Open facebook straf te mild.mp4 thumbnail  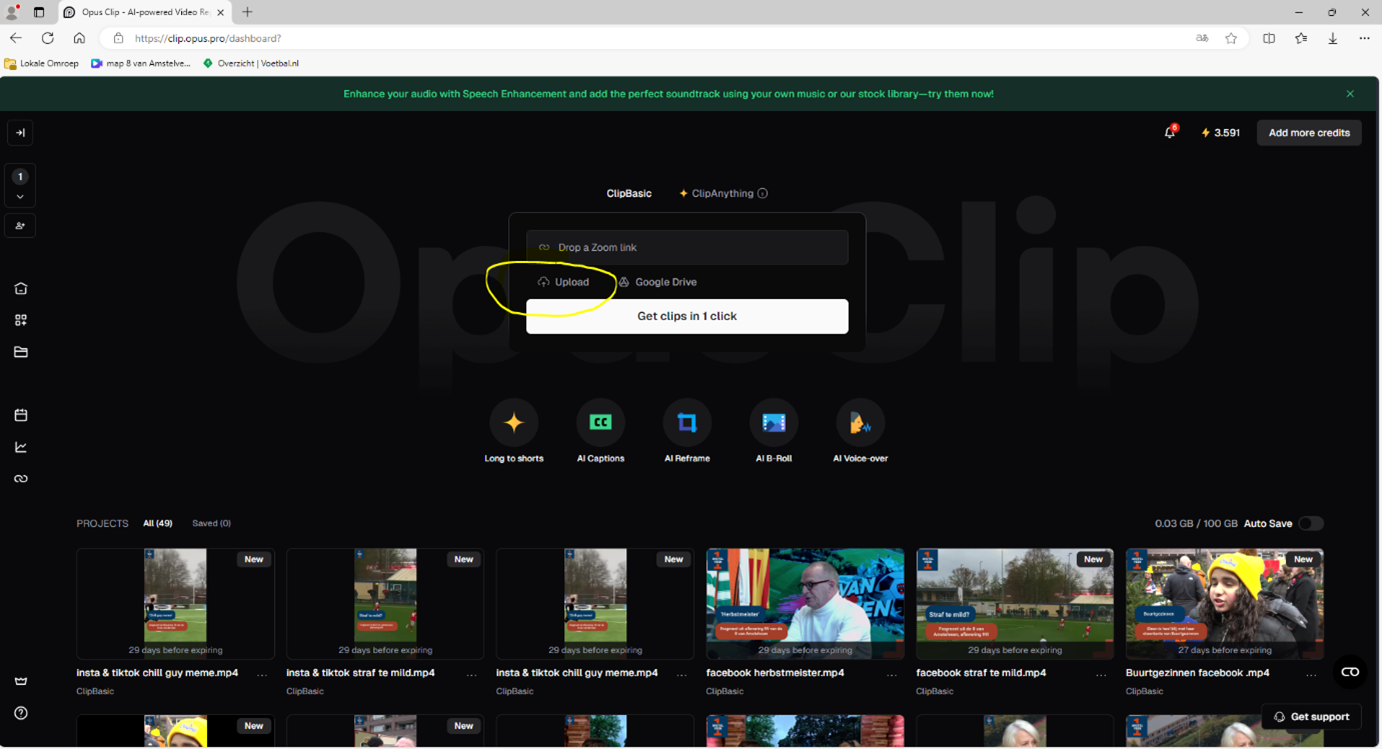coord(1015,603)
